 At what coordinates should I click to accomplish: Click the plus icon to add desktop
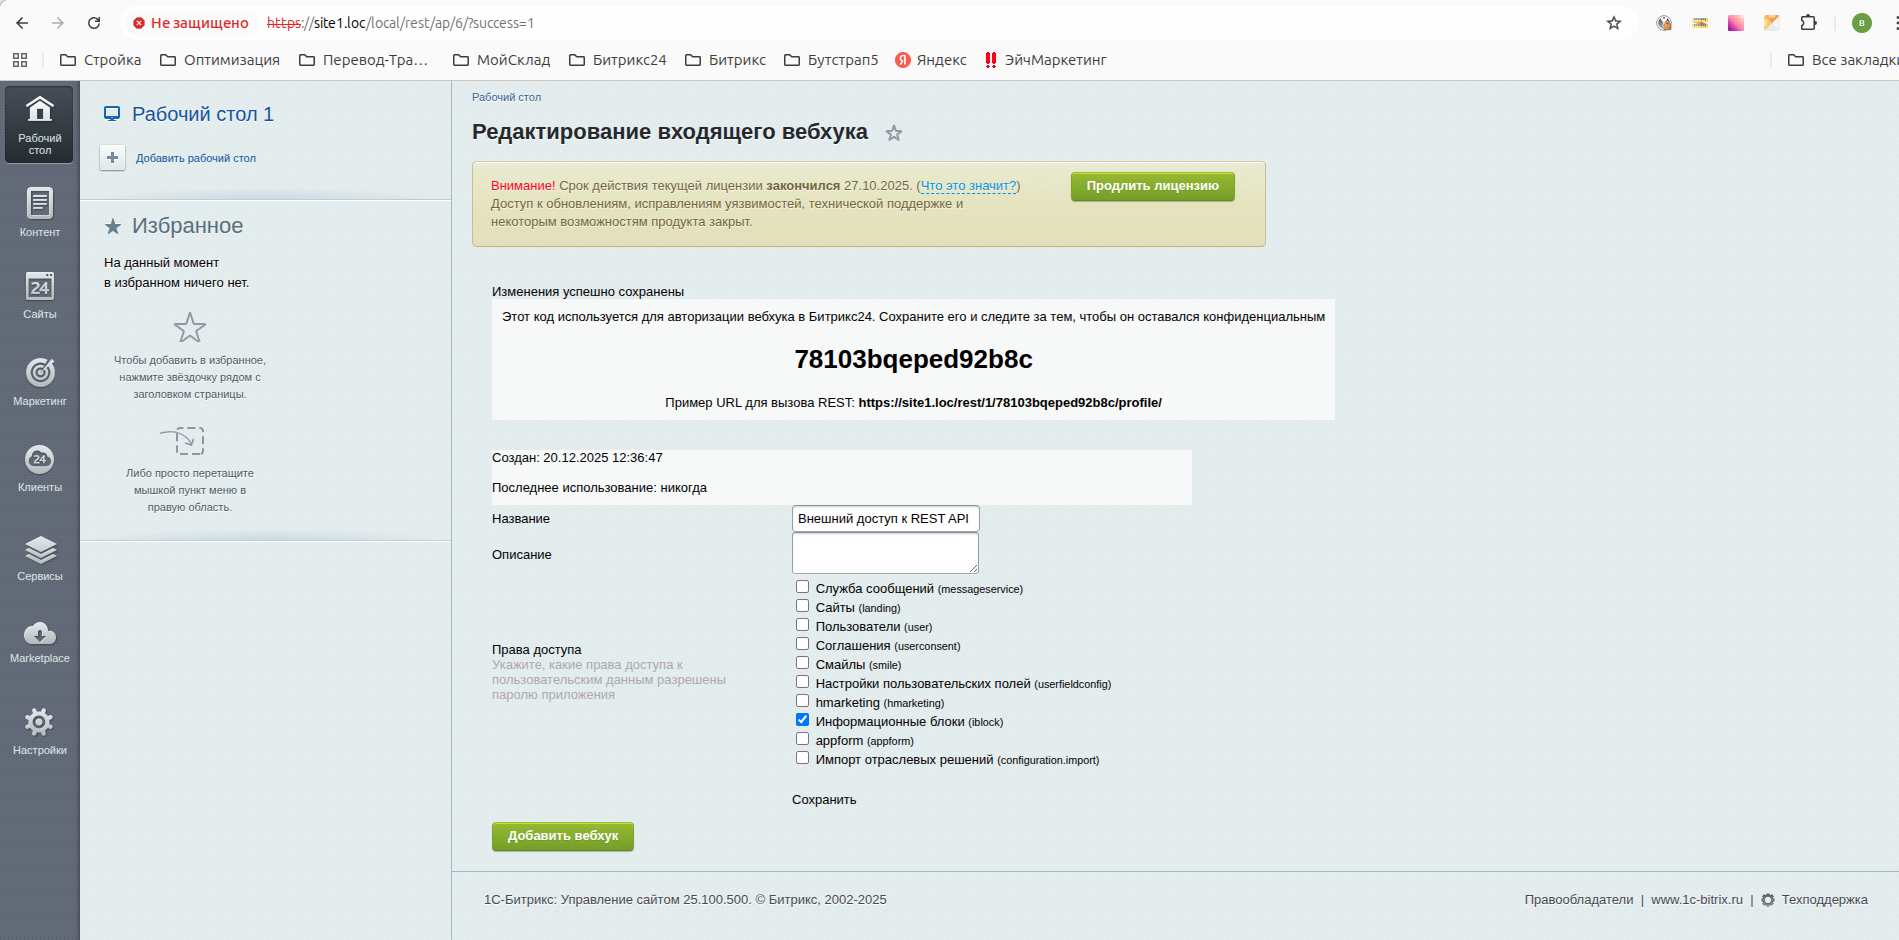point(112,158)
